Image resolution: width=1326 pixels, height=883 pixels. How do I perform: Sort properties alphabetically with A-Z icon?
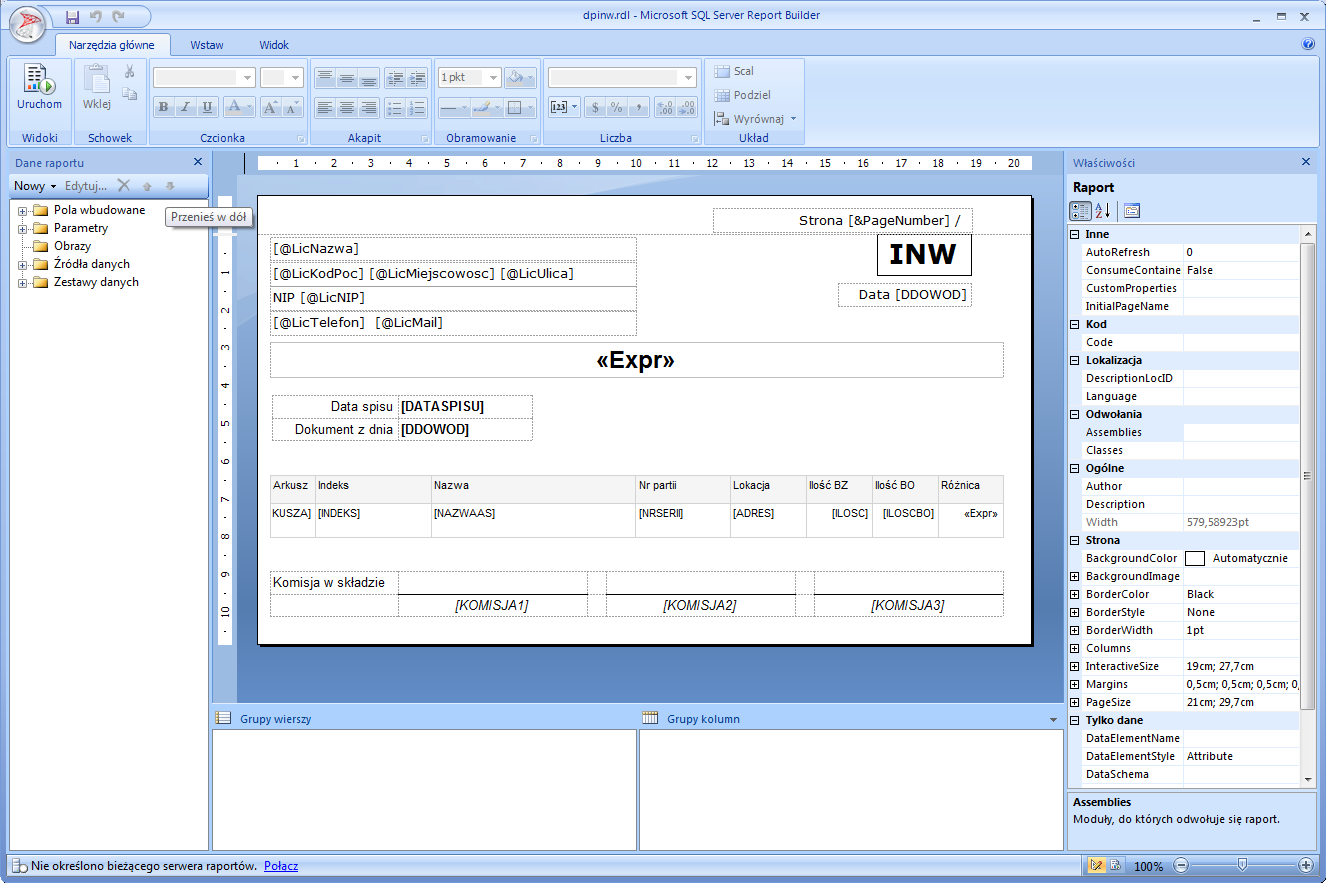(x=1104, y=210)
